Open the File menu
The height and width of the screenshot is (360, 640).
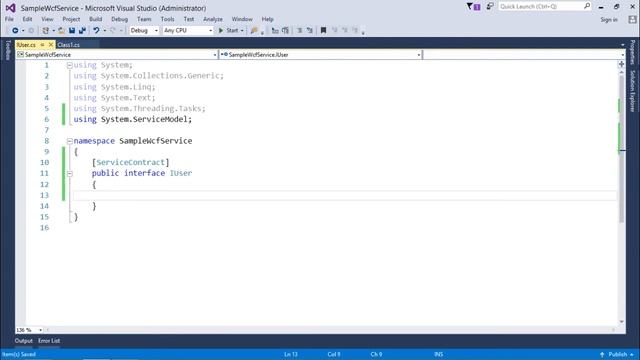pos(9,19)
